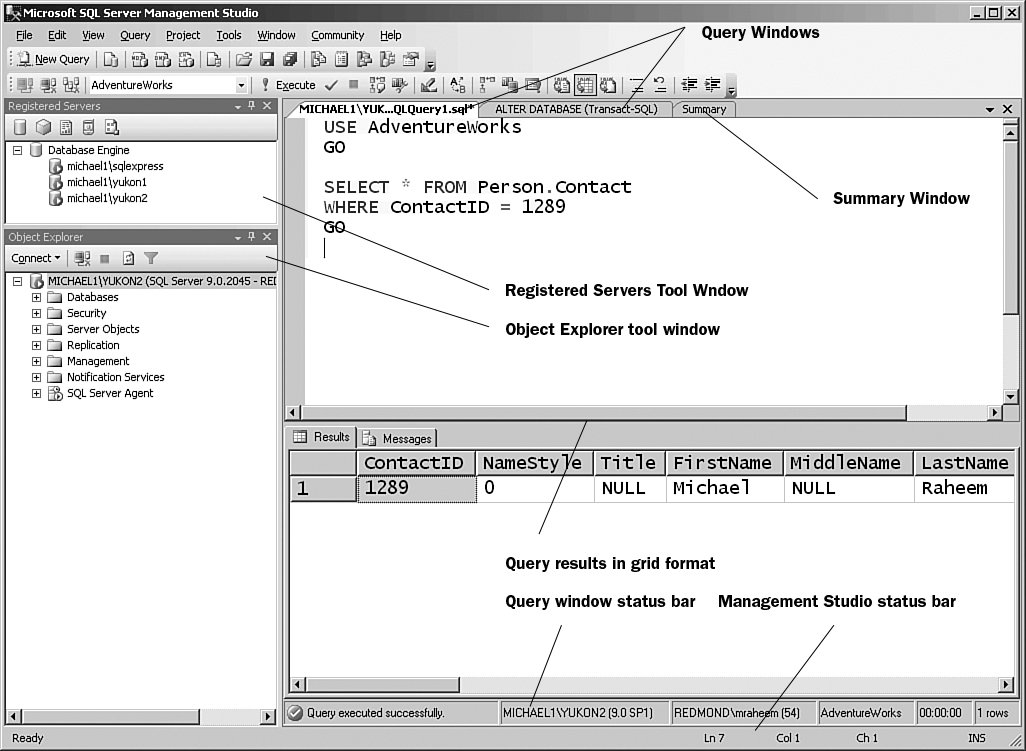Select the Results to Grid option
Screen dimensions: 1026x751
[584, 85]
